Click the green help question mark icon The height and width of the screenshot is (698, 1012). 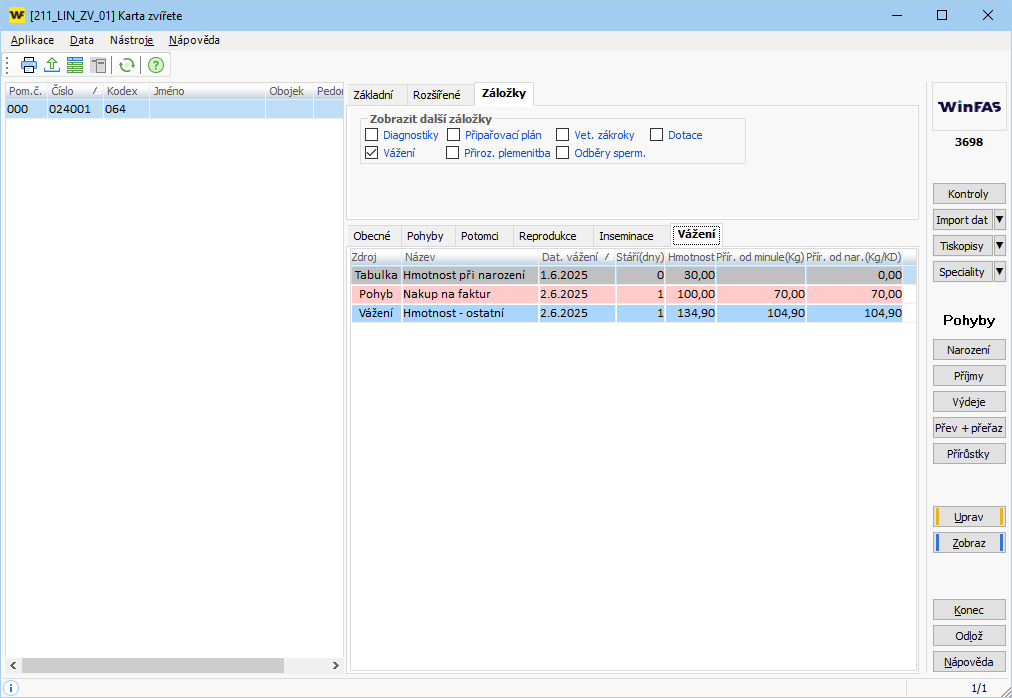point(156,65)
